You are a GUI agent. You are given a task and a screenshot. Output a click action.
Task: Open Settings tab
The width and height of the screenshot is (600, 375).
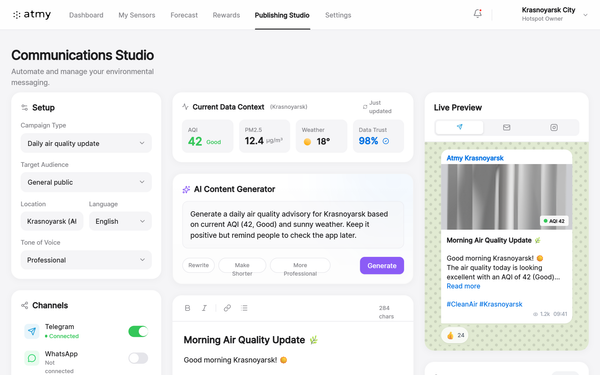[338, 15]
